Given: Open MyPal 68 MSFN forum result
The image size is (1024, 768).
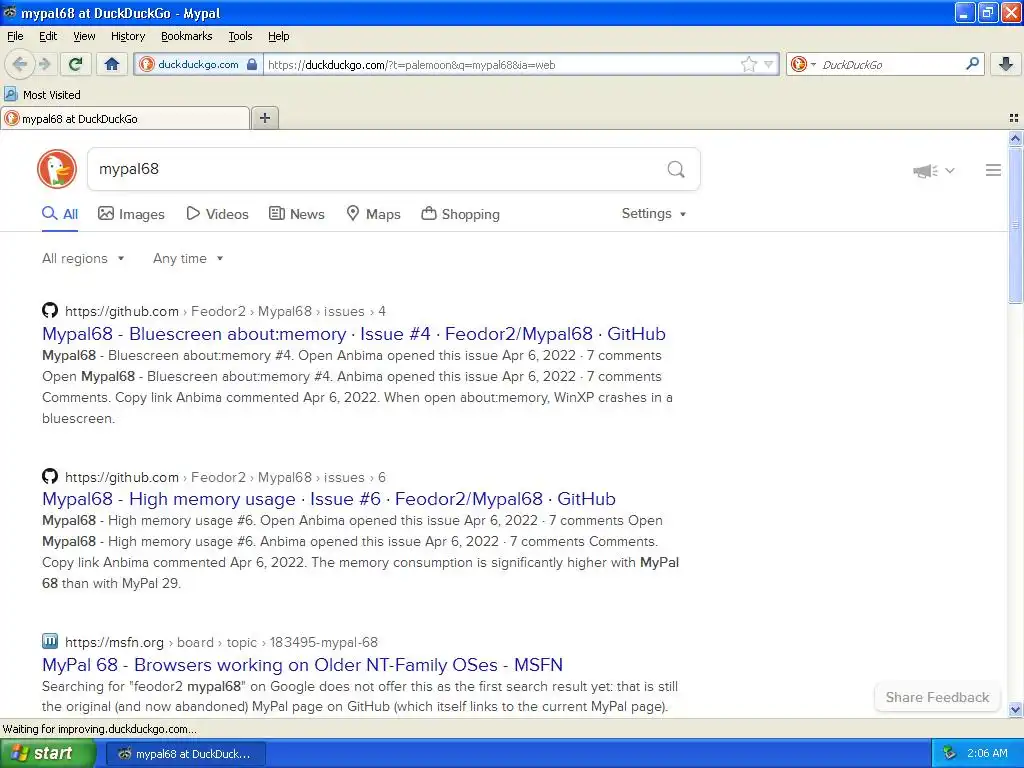Looking at the screenshot, I should tap(302, 665).
